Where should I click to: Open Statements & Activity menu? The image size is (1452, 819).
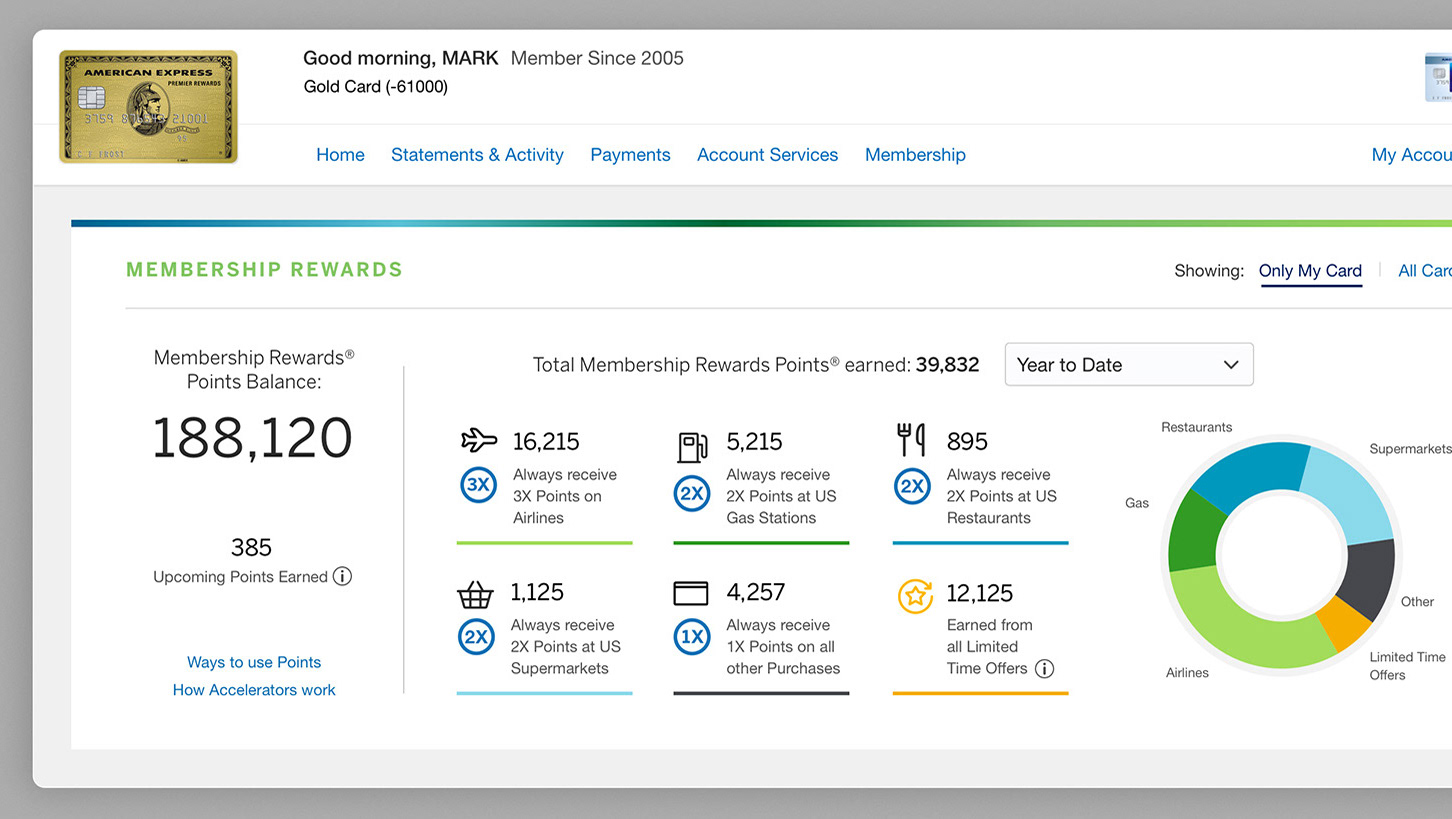pyautogui.click(x=477, y=155)
